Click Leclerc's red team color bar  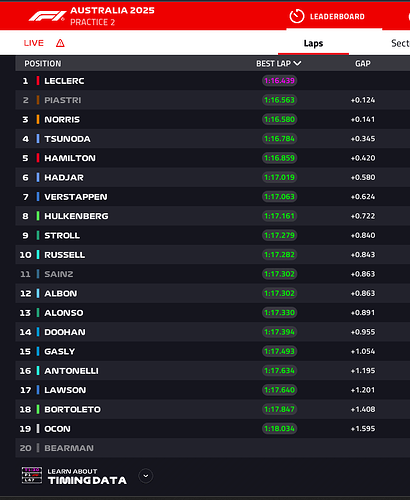(38, 81)
